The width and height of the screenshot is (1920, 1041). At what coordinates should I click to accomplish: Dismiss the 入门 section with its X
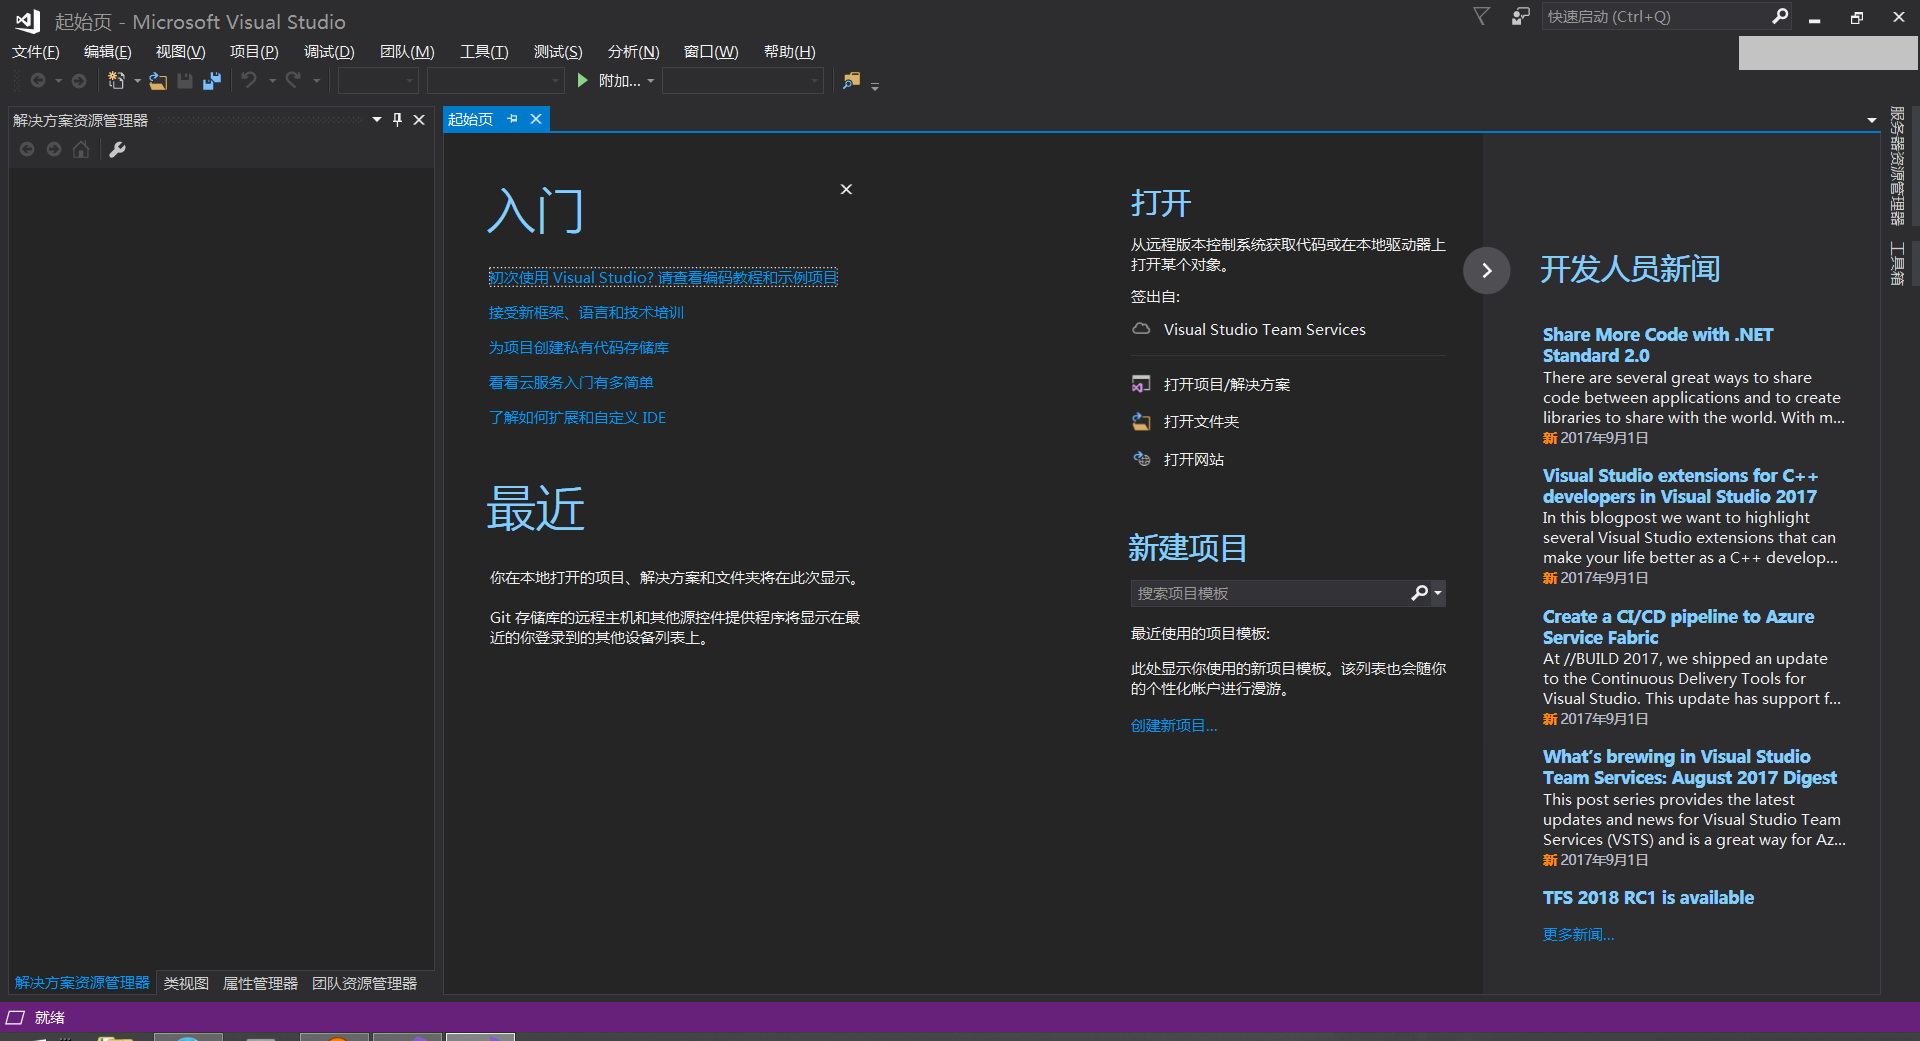pyautogui.click(x=846, y=189)
